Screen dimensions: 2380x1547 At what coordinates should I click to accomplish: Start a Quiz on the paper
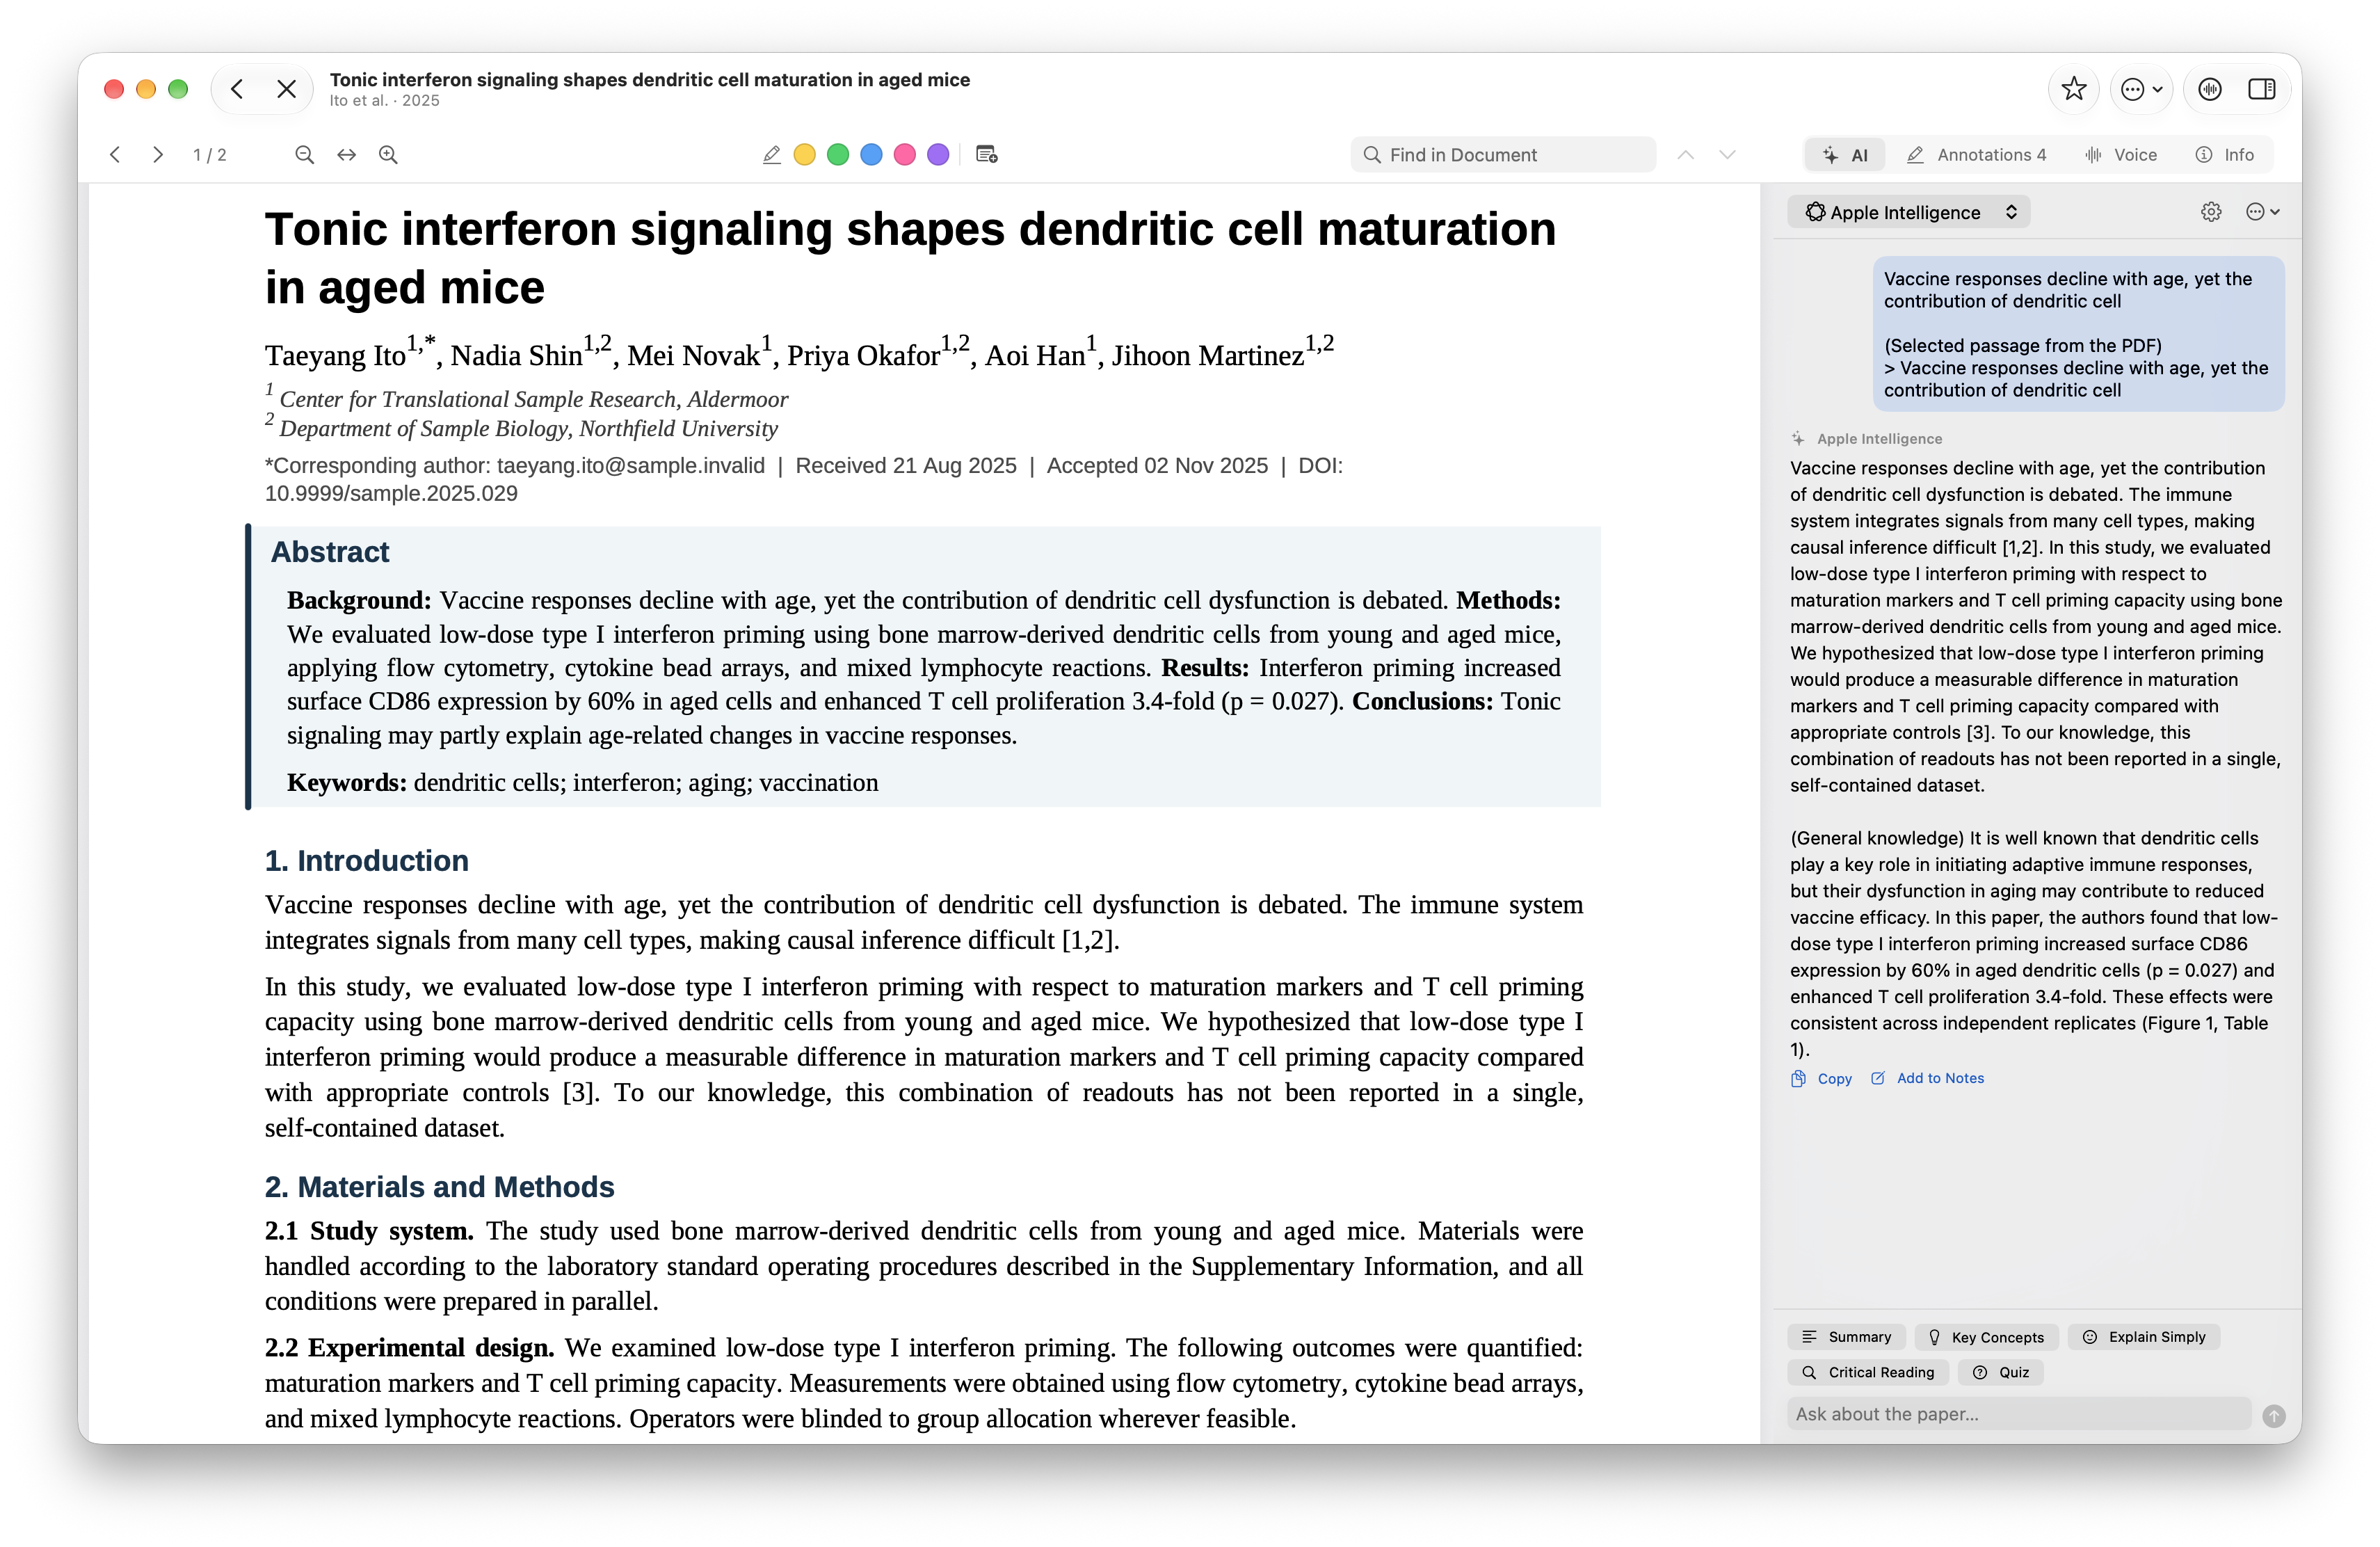pyautogui.click(x=2000, y=1372)
